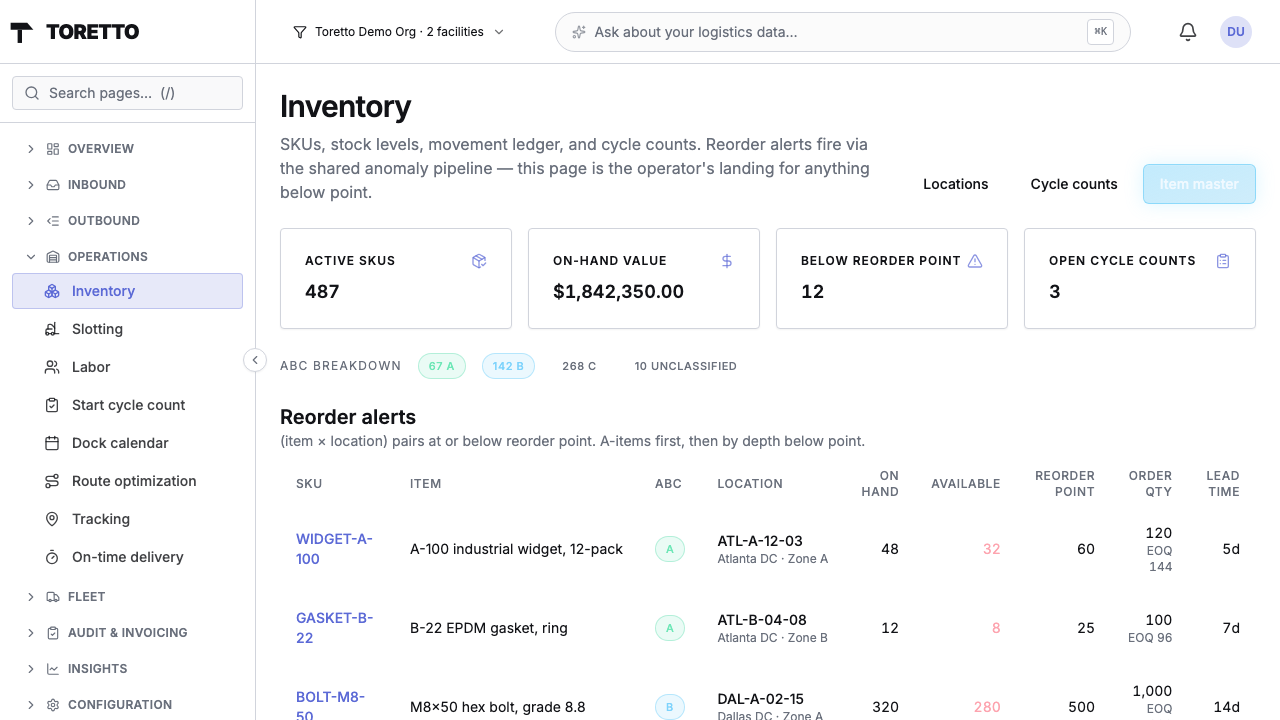
Task: Go to Dock calendar page
Action: click(x=127, y=443)
